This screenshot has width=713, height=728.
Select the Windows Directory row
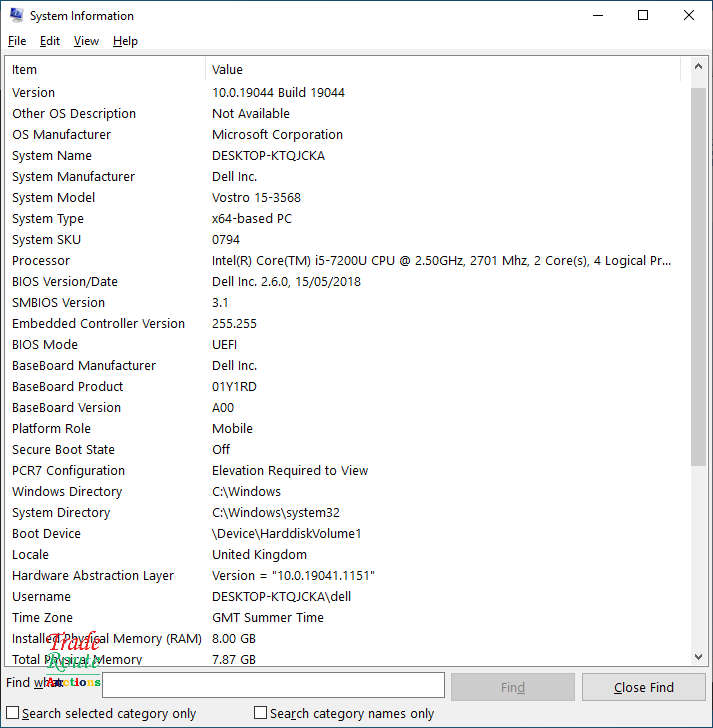(344, 492)
